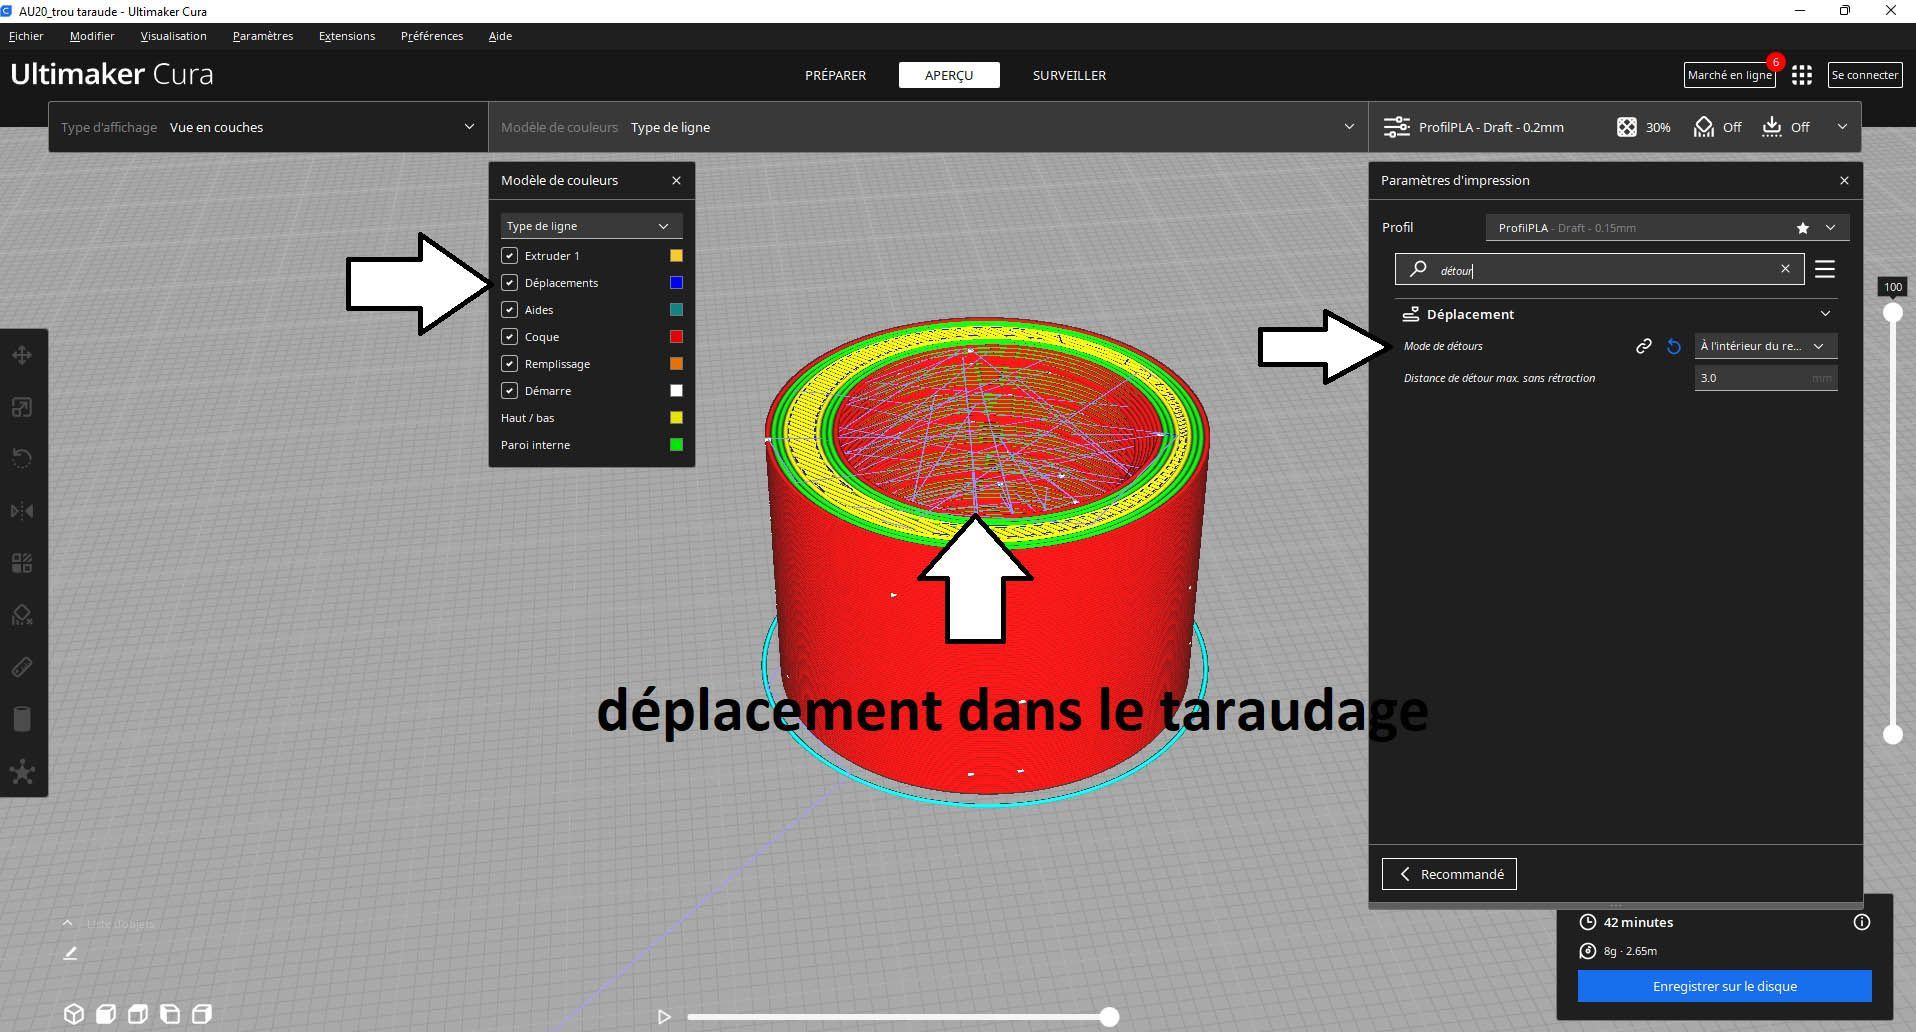Select the Rotate tool in left toolbar
This screenshot has width=1916, height=1032.
click(x=22, y=459)
